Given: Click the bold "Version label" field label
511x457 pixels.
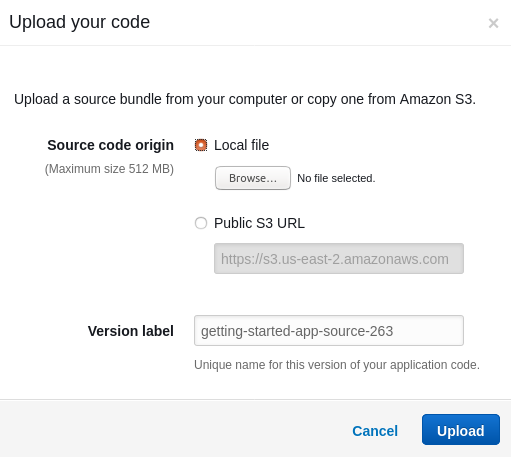Looking at the screenshot, I should pyautogui.click(x=131, y=331).
